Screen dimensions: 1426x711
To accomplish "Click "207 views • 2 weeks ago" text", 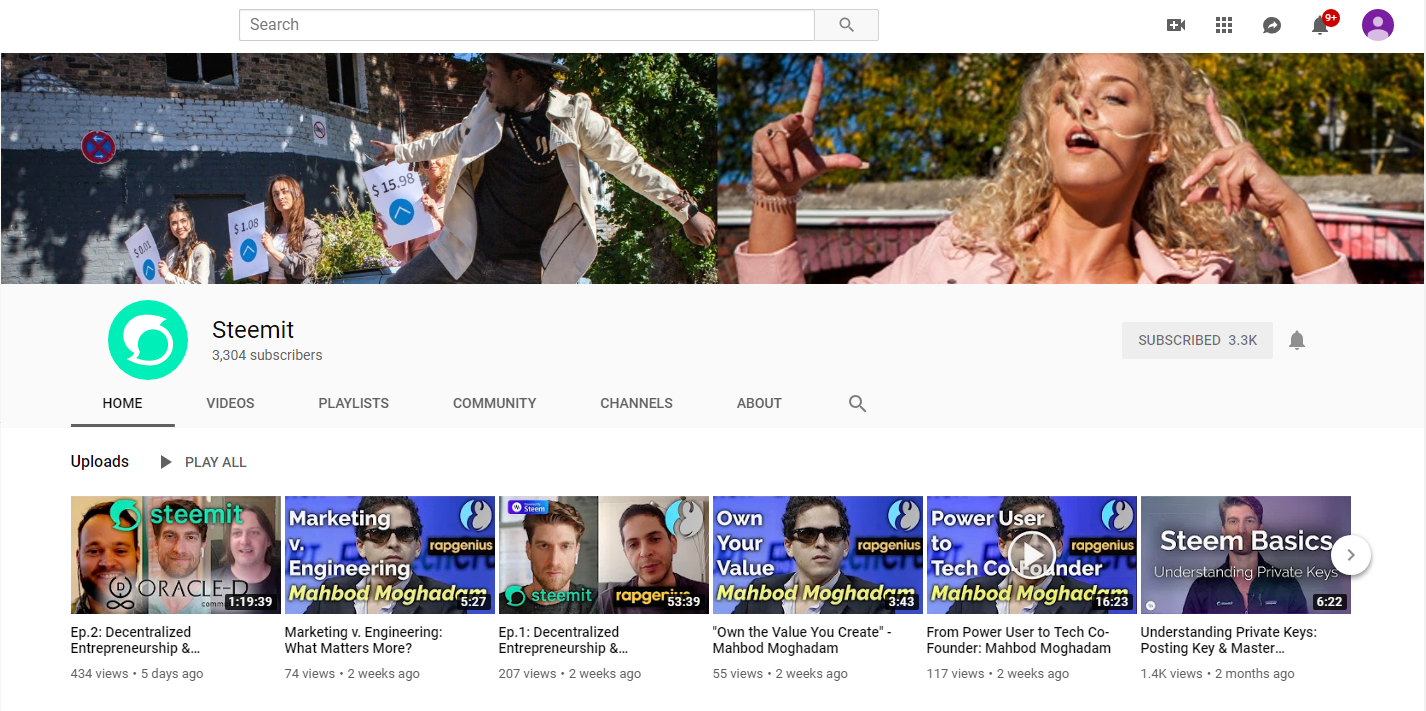I will (x=570, y=674).
